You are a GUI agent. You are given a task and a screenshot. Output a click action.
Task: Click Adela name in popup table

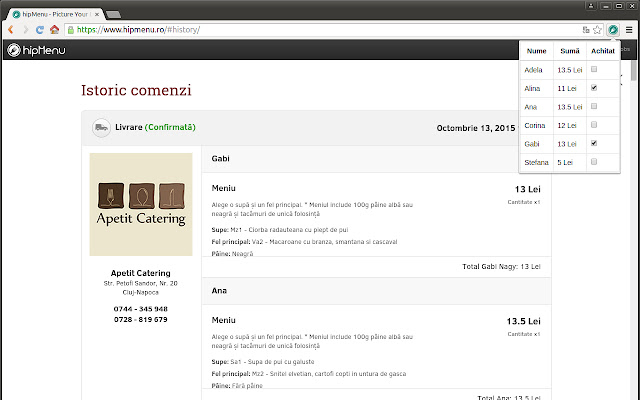[x=533, y=70]
